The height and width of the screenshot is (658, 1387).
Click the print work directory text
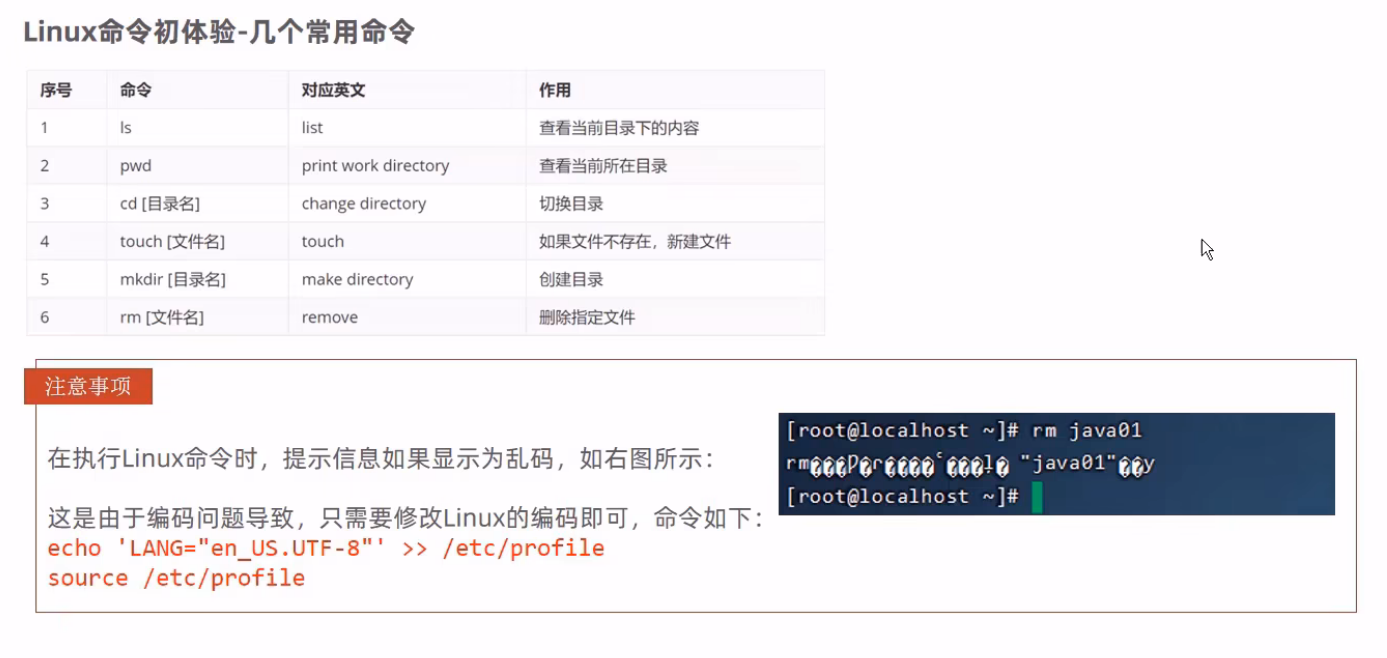click(x=375, y=166)
